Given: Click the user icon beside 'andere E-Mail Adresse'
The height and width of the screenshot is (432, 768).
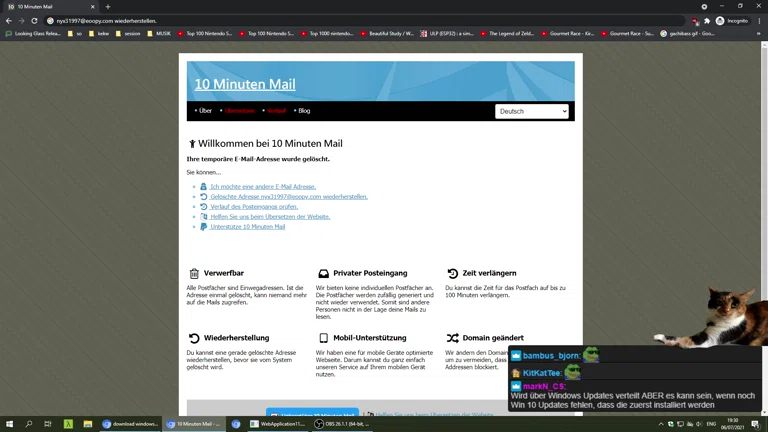Looking at the screenshot, I should click(x=203, y=187).
